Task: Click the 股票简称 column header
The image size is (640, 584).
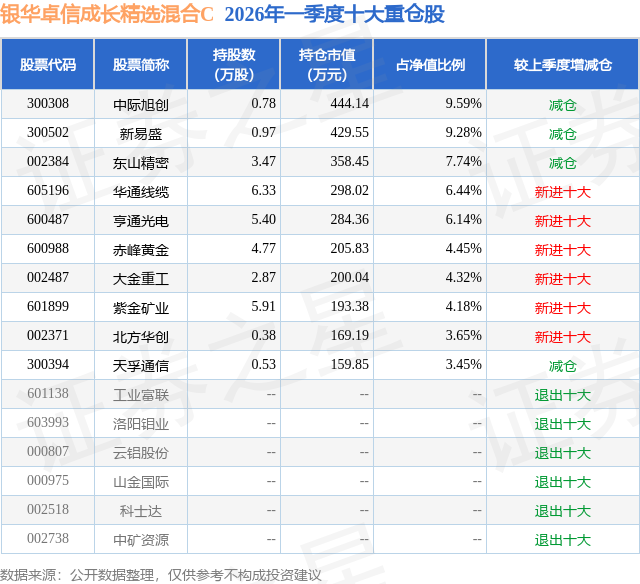Action: [141, 64]
